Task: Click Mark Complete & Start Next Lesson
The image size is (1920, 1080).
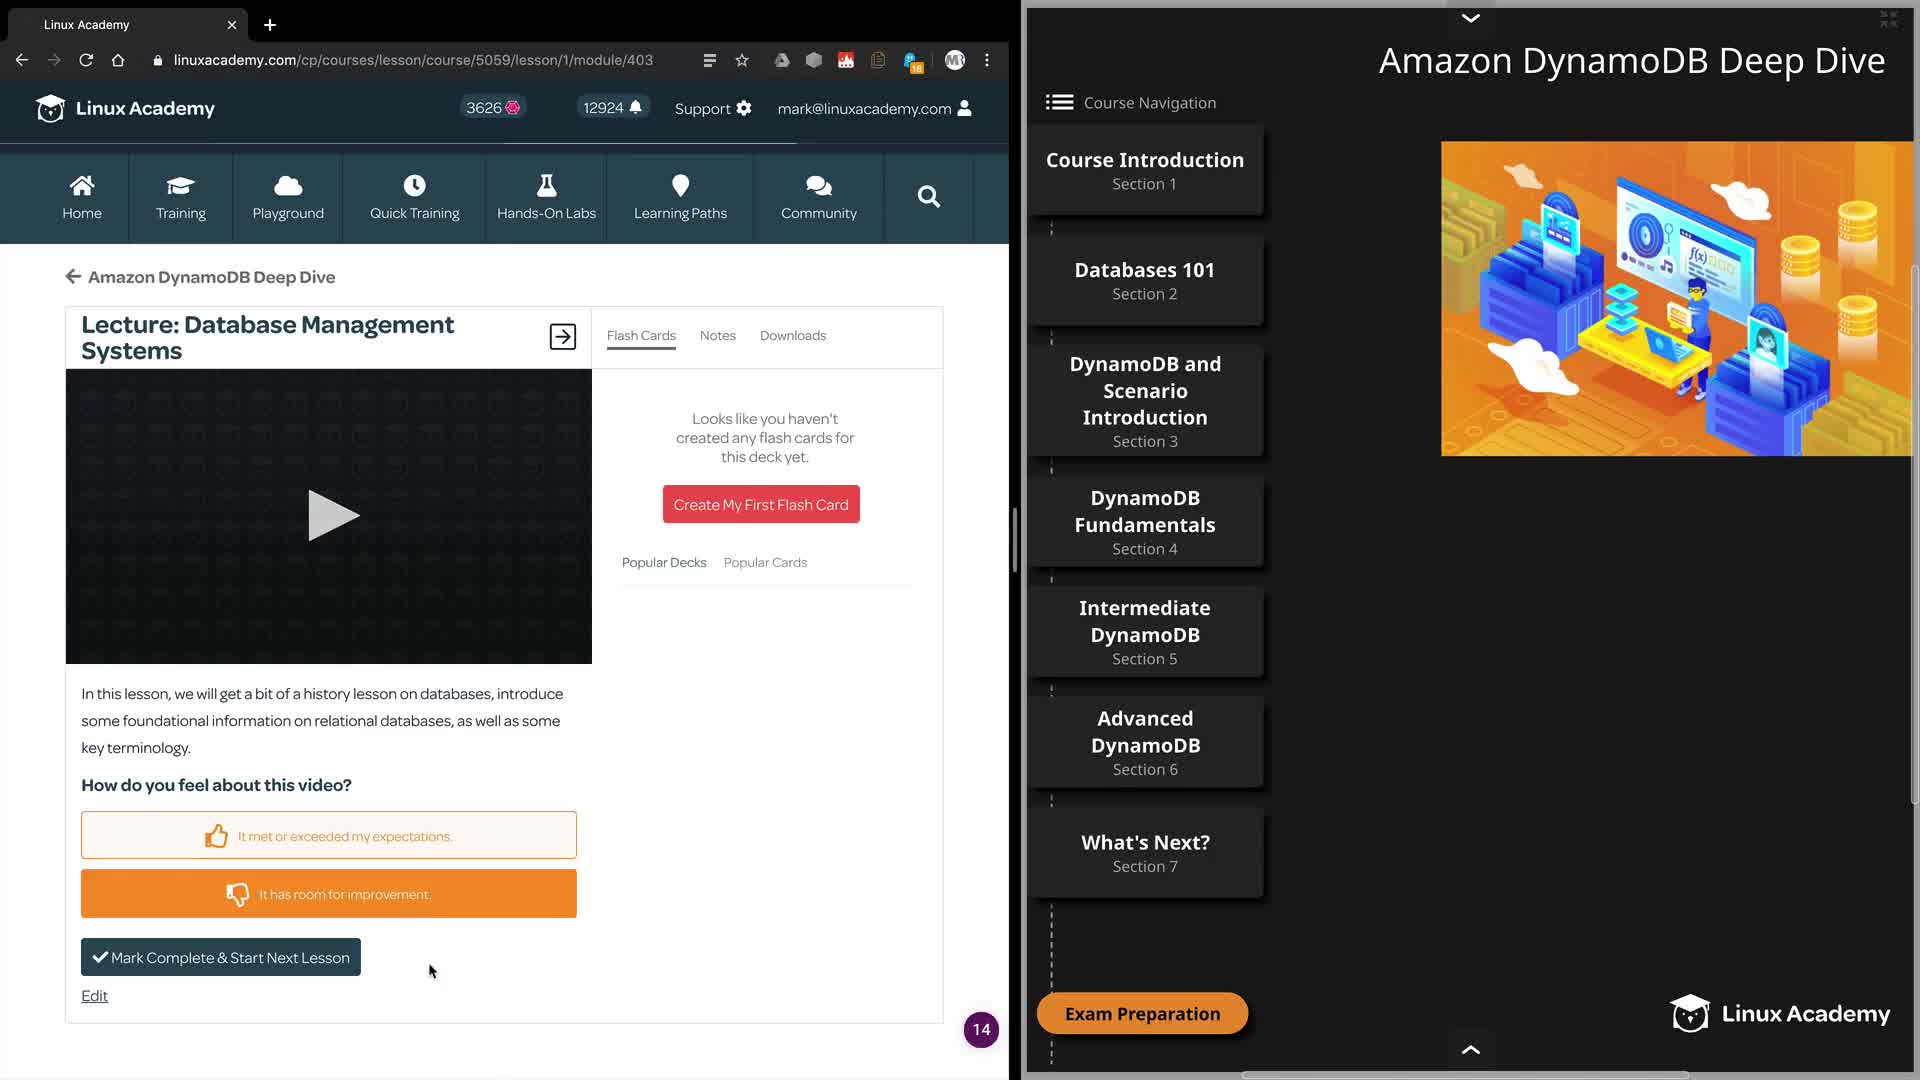Action: click(221, 958)
